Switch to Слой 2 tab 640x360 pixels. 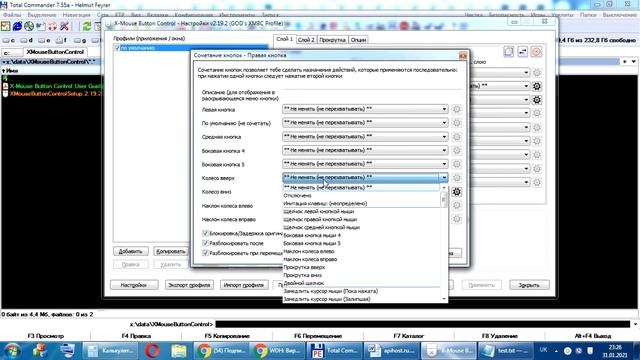(x=306, y=40)
